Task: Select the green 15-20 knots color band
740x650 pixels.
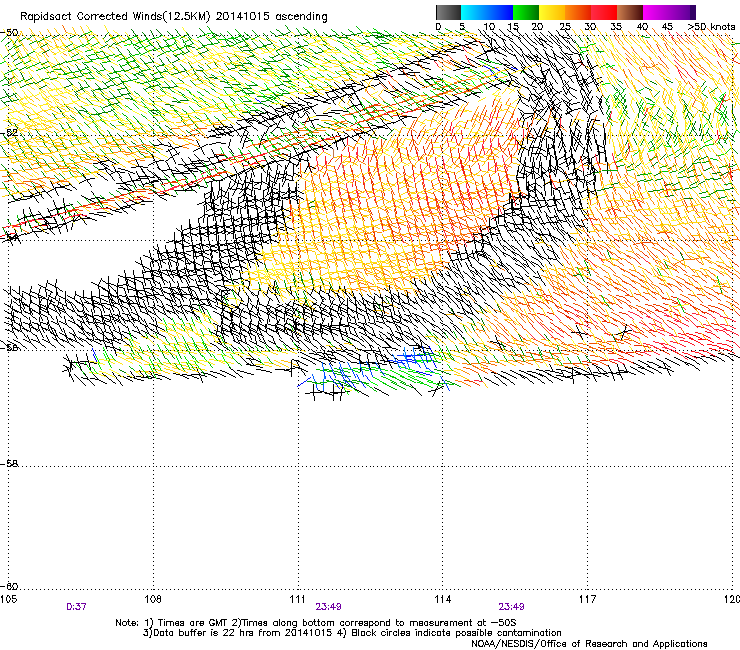Action: (526, 12)
